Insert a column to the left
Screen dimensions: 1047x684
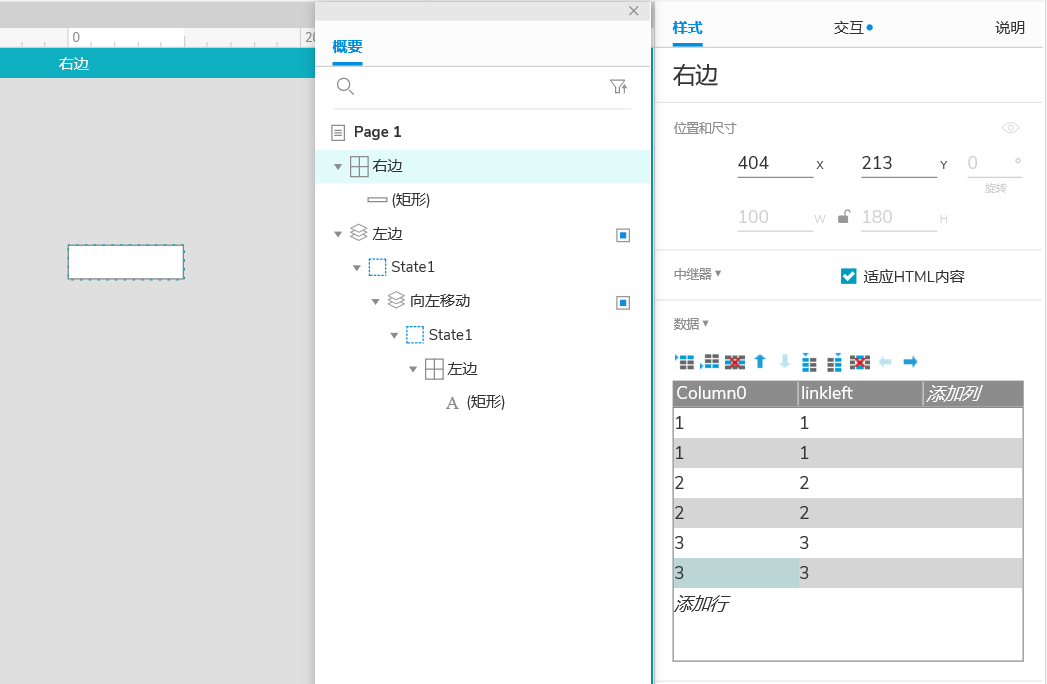coord(809,362)
